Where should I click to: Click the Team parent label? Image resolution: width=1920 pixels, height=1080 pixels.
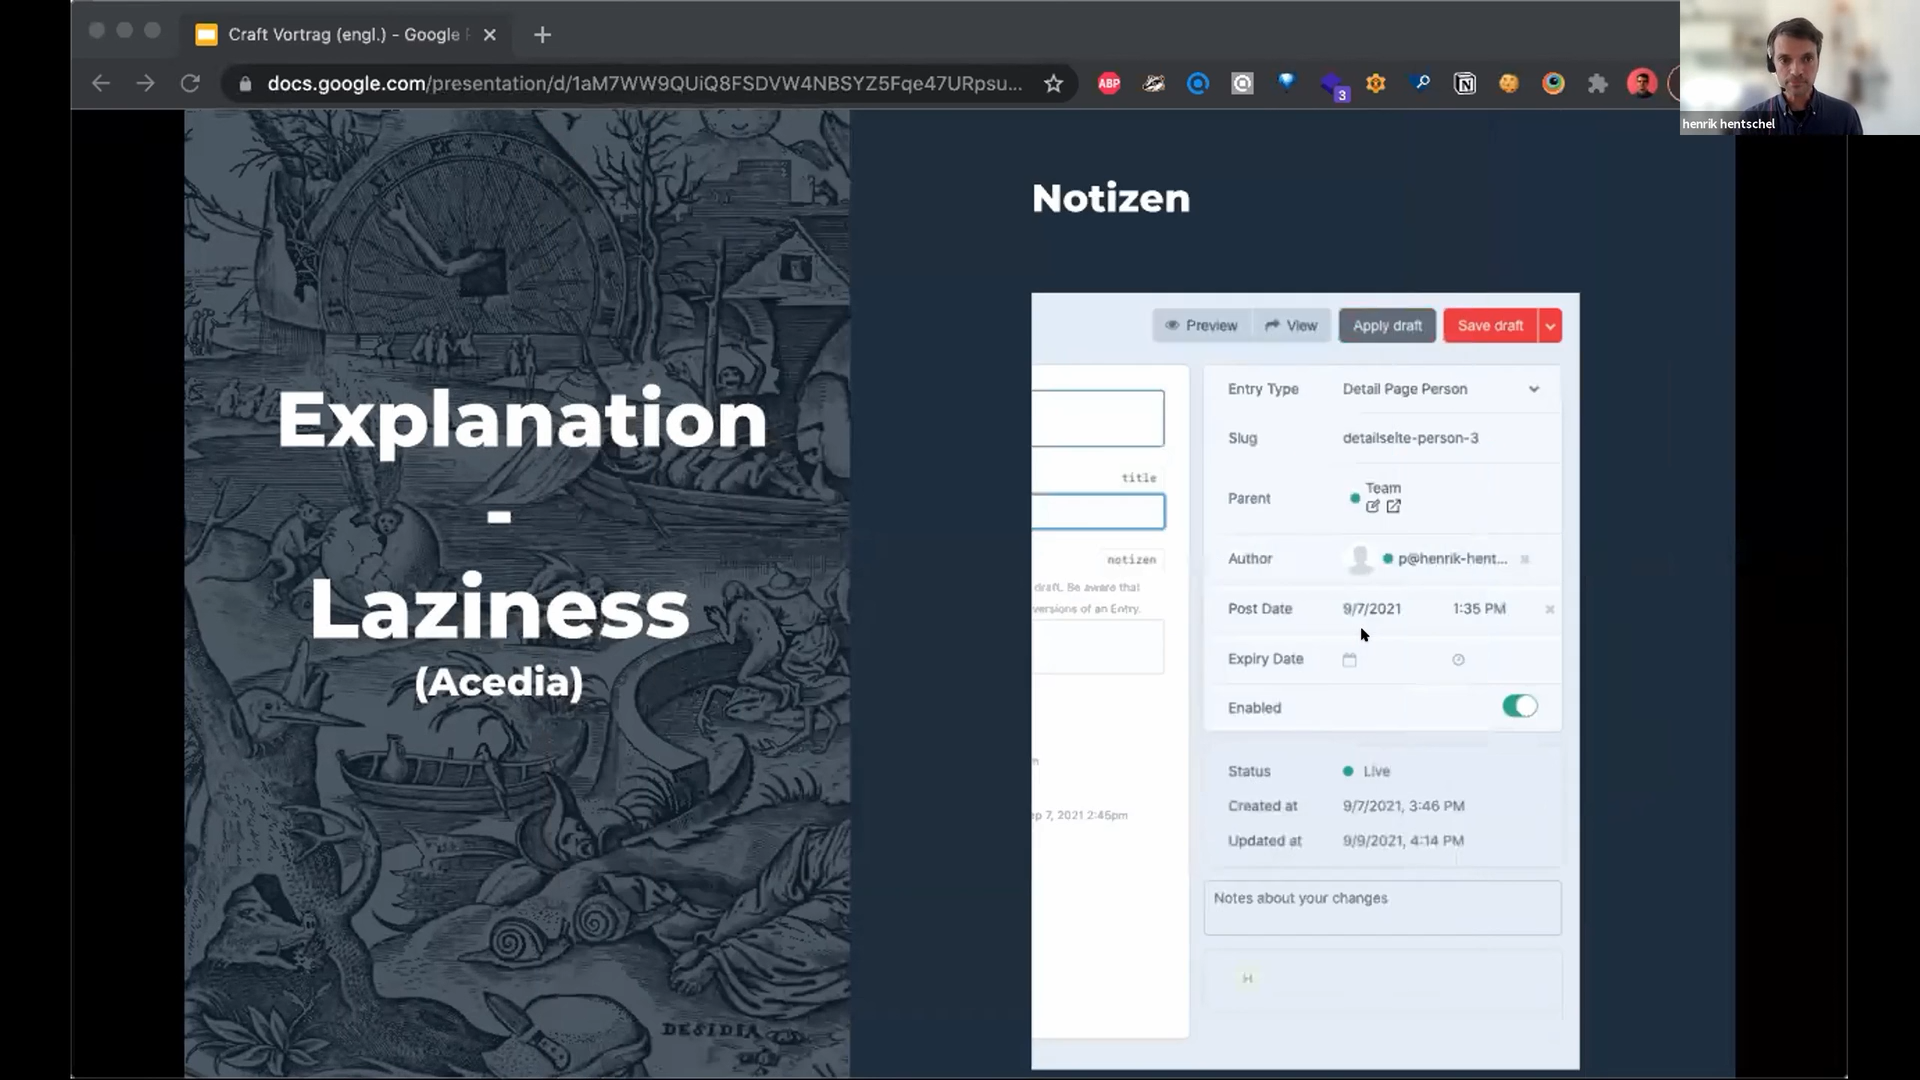[1383, 488]
